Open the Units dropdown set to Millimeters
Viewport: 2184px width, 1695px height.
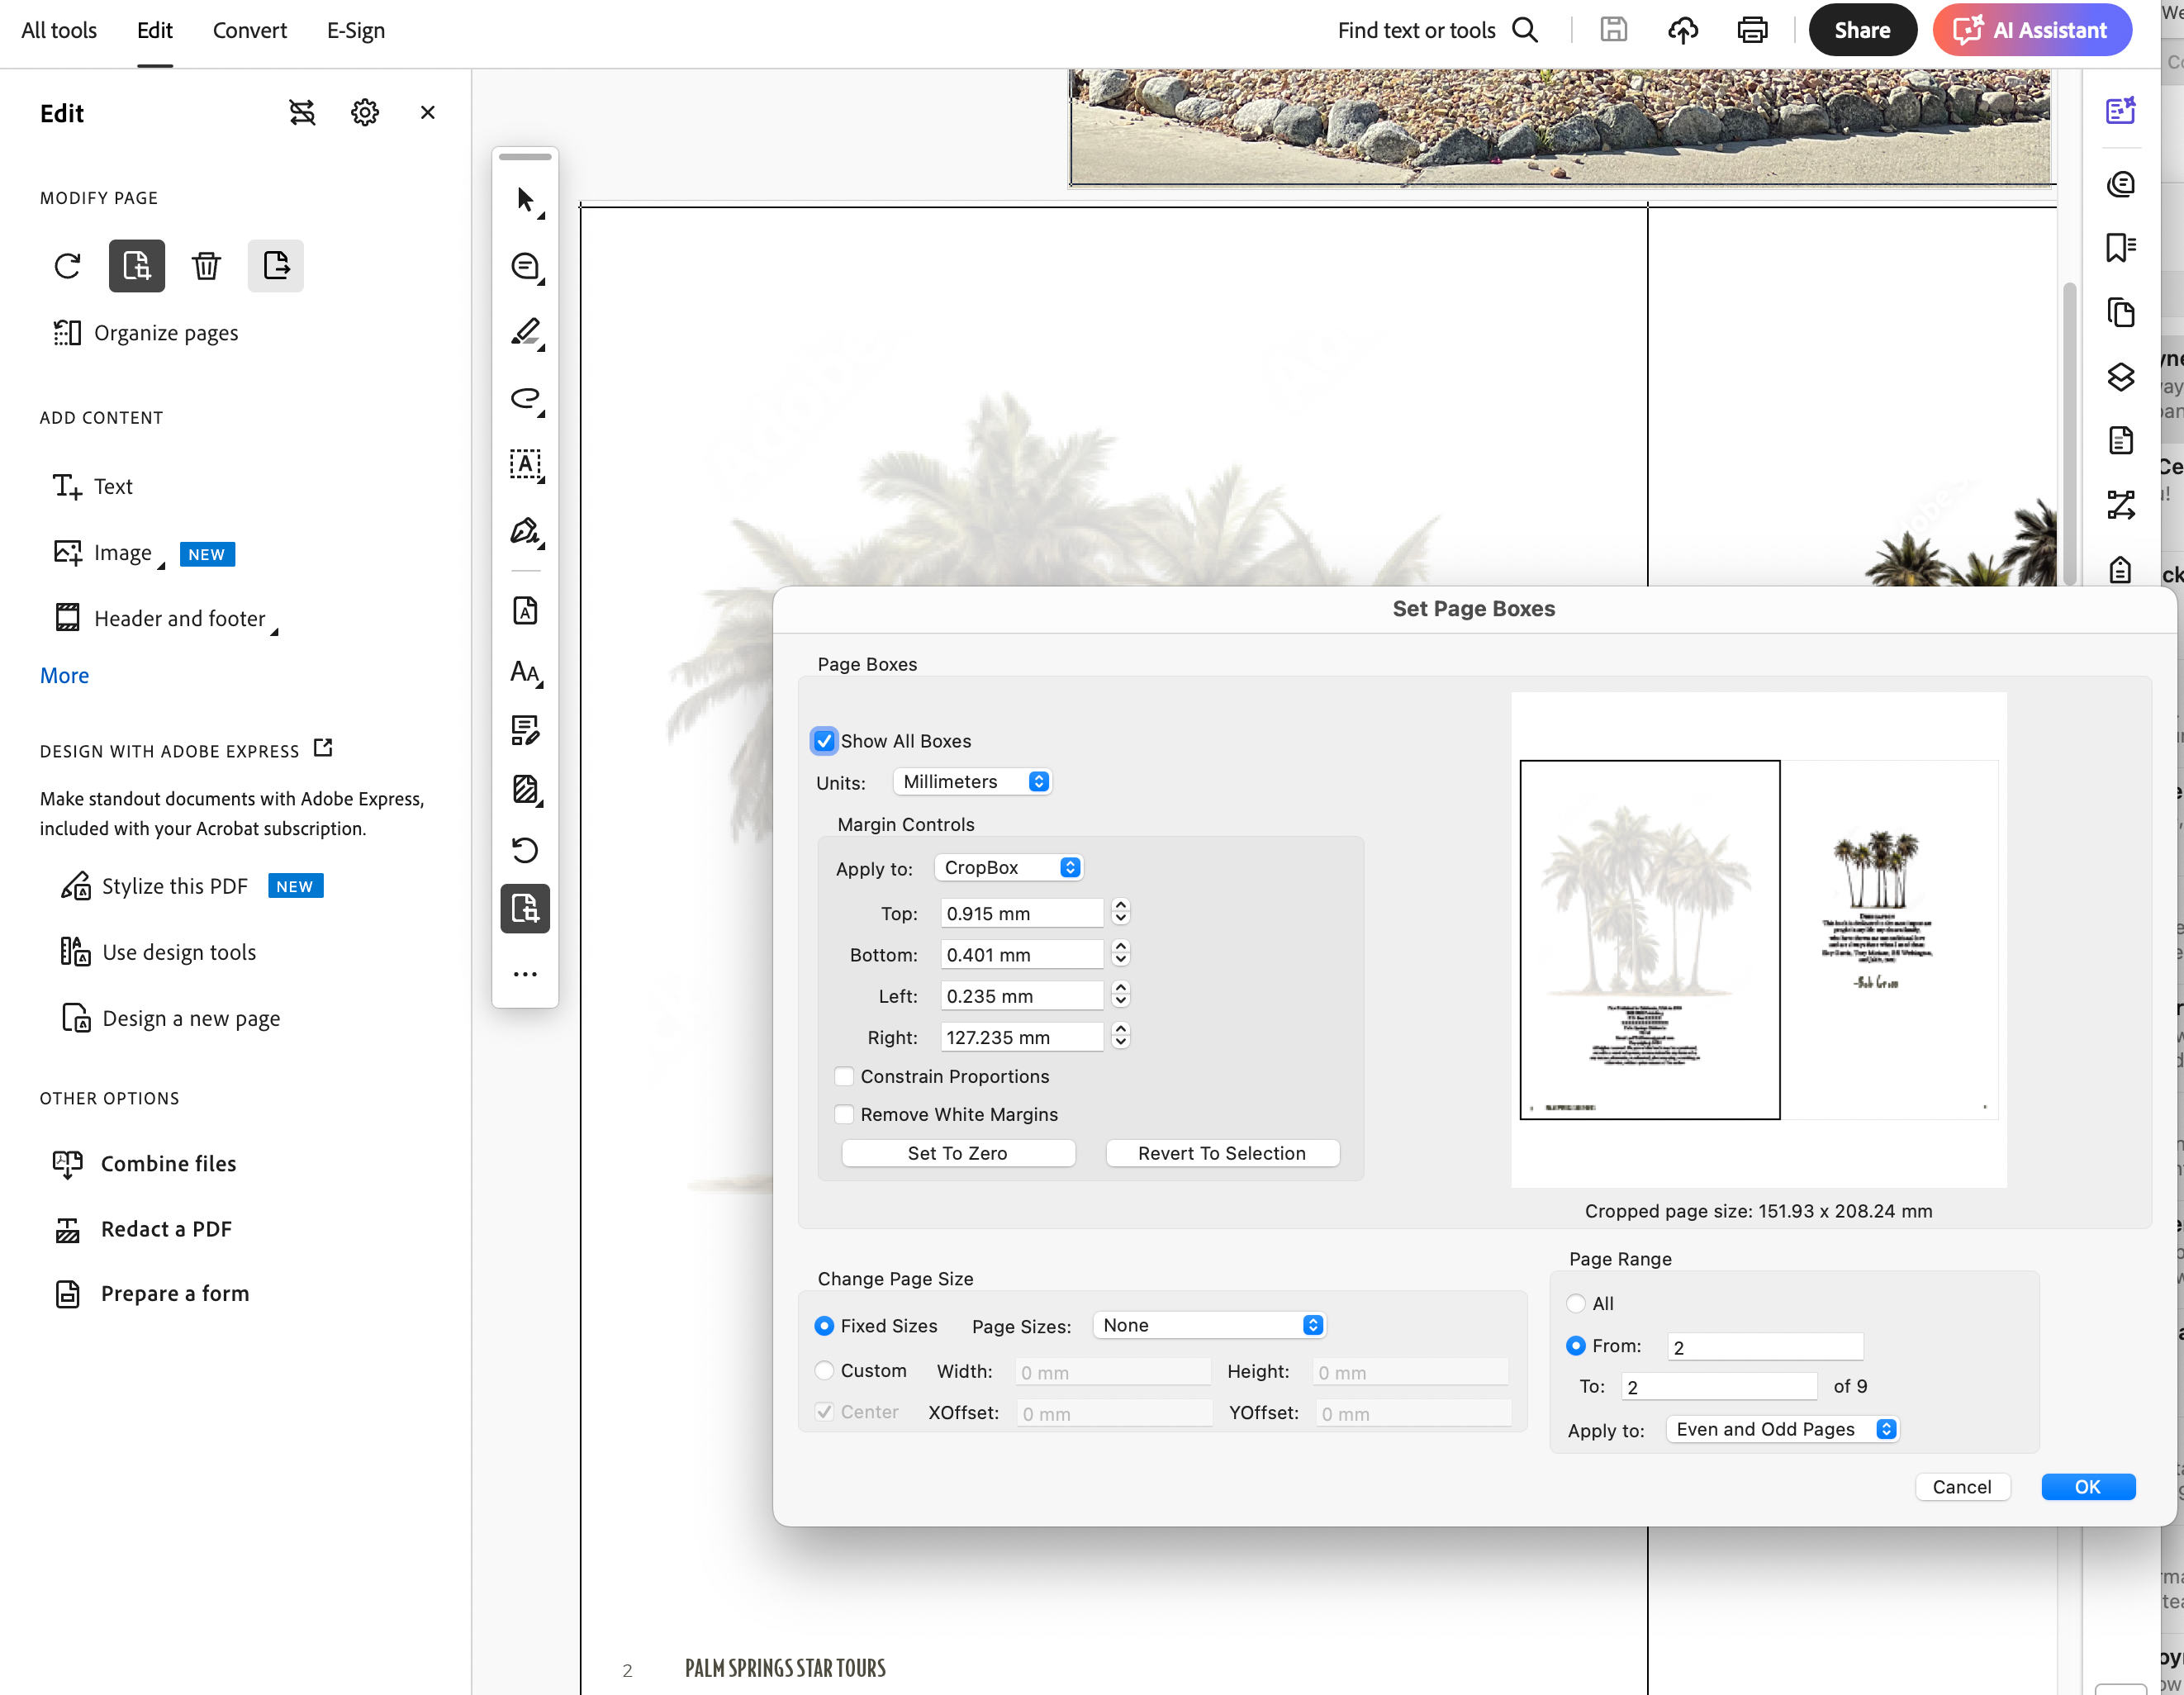pos(971,781)
